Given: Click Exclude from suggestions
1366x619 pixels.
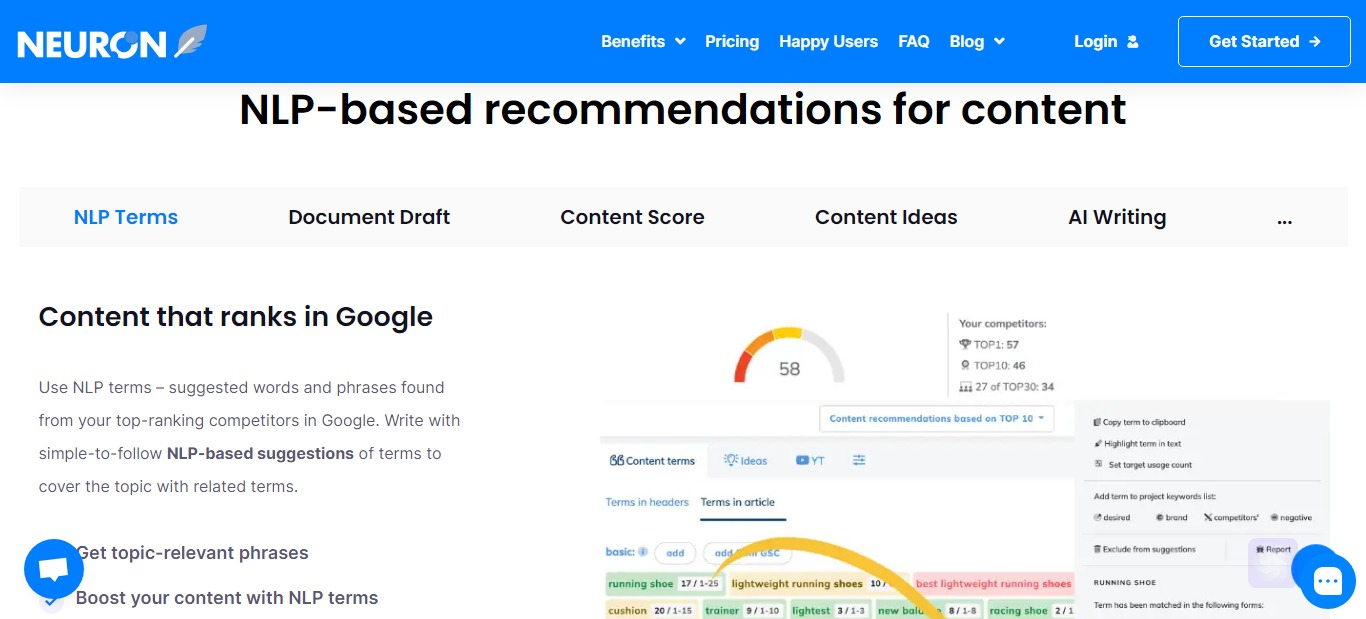Looking at the screenshot, I should (1145, 549).
